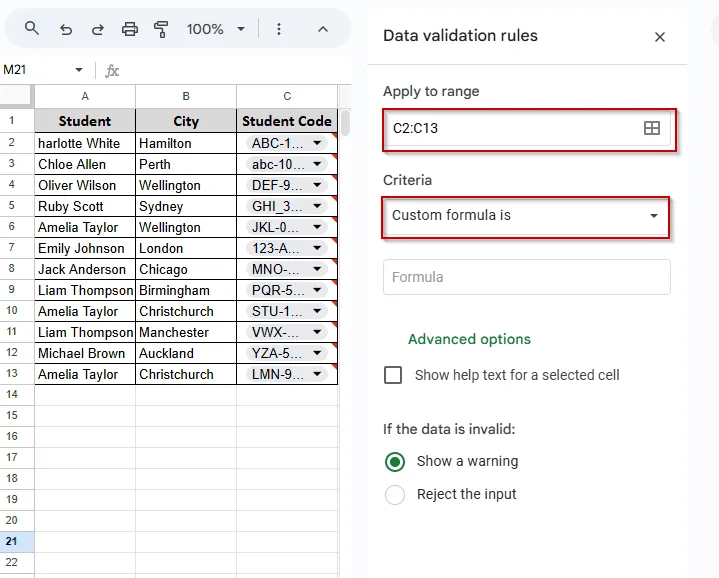Click the vertical scrollbar beside column C
Screen dimensions: 719x578
pos(345,123)
